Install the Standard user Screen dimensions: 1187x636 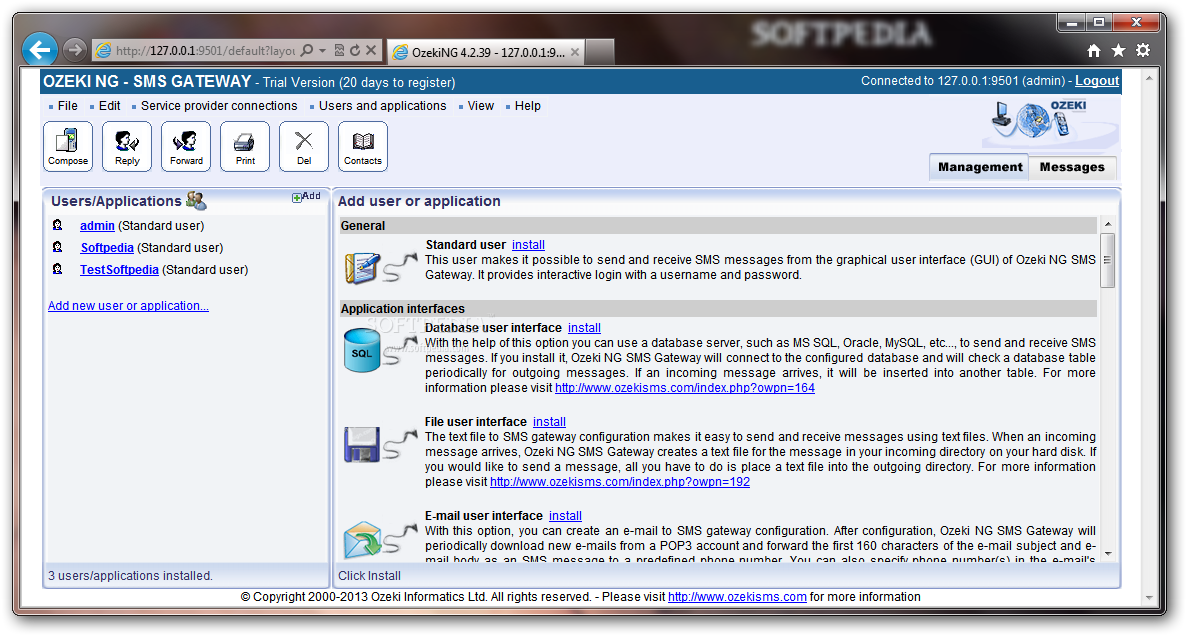point(528,245)
